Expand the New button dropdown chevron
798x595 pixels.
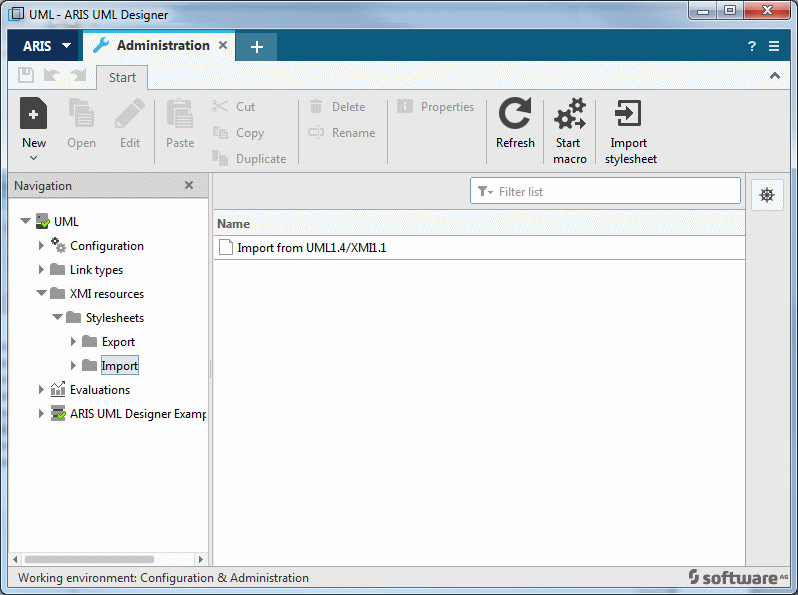pos(34,158)
